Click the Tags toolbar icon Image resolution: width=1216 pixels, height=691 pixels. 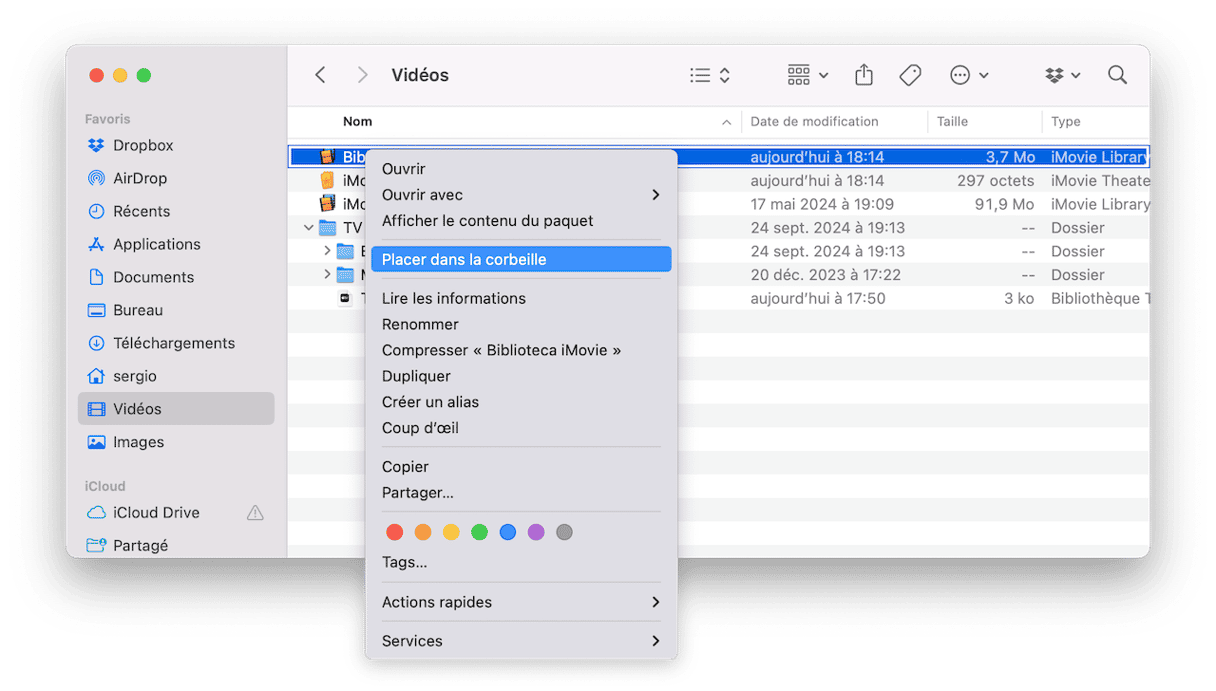click(910, 75)
